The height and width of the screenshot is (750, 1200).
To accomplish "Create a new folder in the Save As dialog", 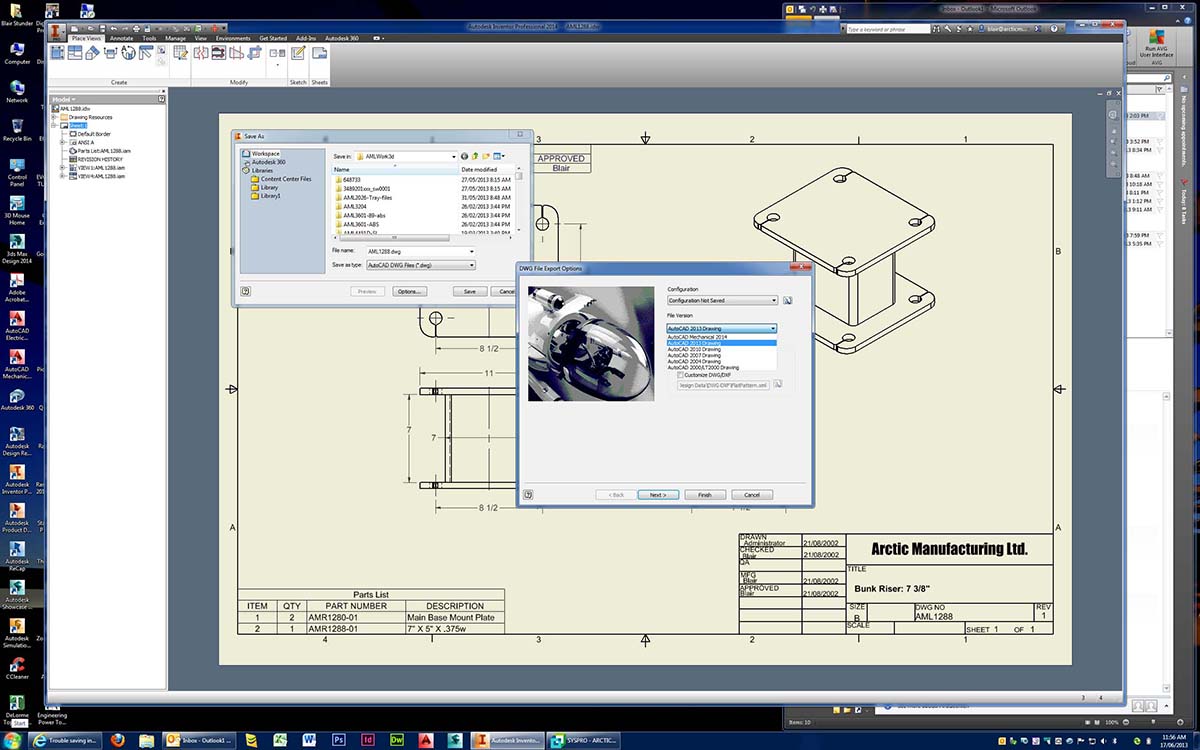I will pyautogui.click(x=486, y=156).
